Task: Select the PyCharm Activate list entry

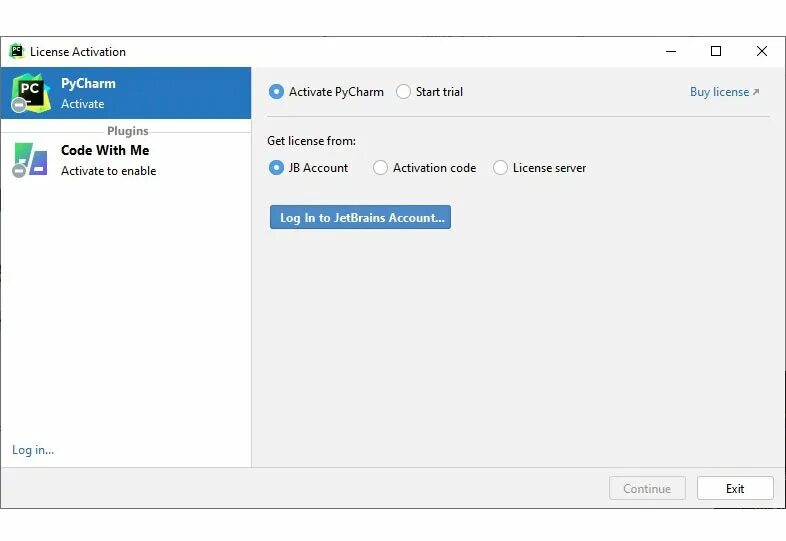Action: coord(126,93)
